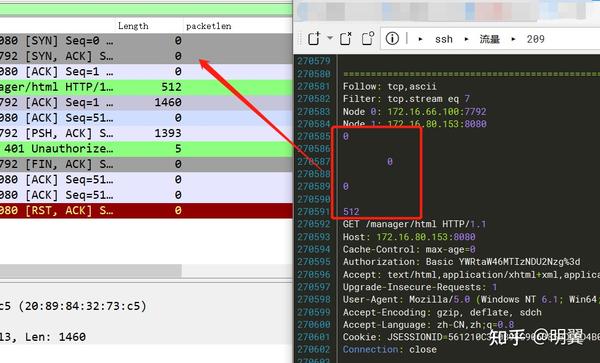Select the GET manager/html HTTP packet row
The height and width of the screenshot is (363, 600).
coord(146,87)
